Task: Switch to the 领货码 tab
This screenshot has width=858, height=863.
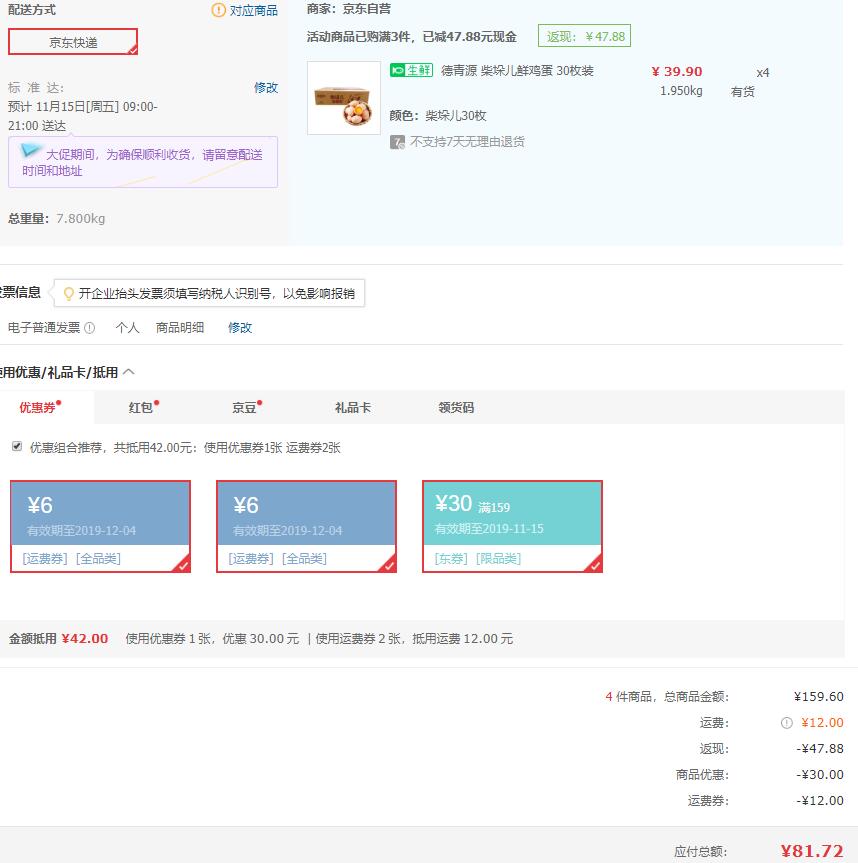Action: [456, 407]
